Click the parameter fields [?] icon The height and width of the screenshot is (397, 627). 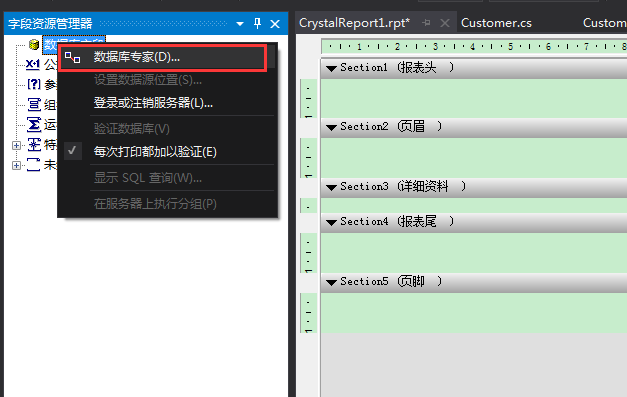[x=34, y=84]
